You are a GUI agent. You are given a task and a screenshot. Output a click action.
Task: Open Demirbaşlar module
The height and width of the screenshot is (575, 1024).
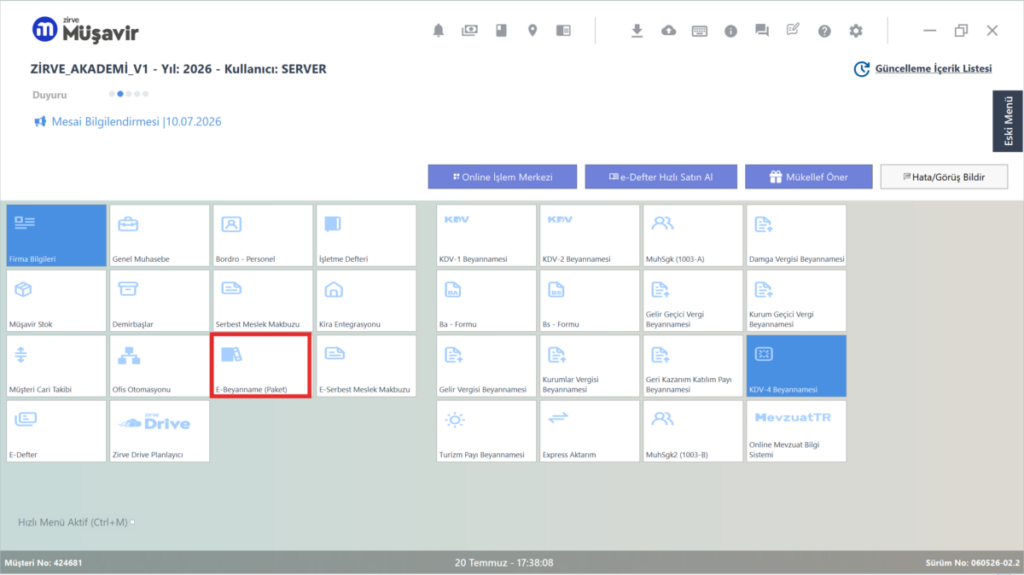click(x=159, y=301)
